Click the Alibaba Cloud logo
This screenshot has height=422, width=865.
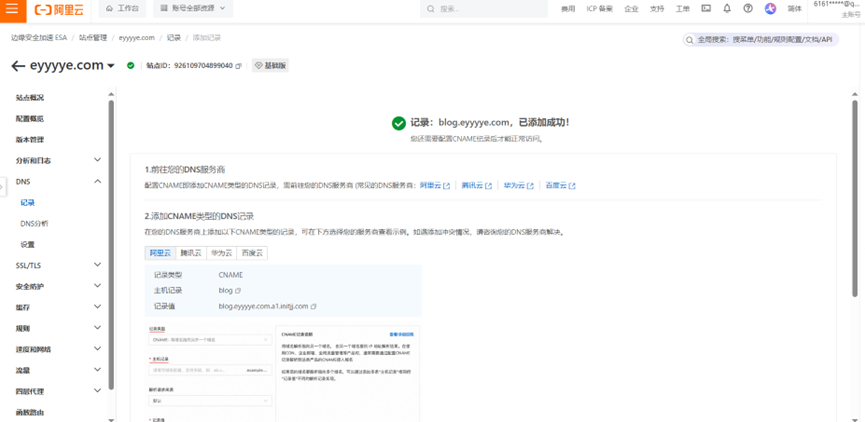[58, 9]
